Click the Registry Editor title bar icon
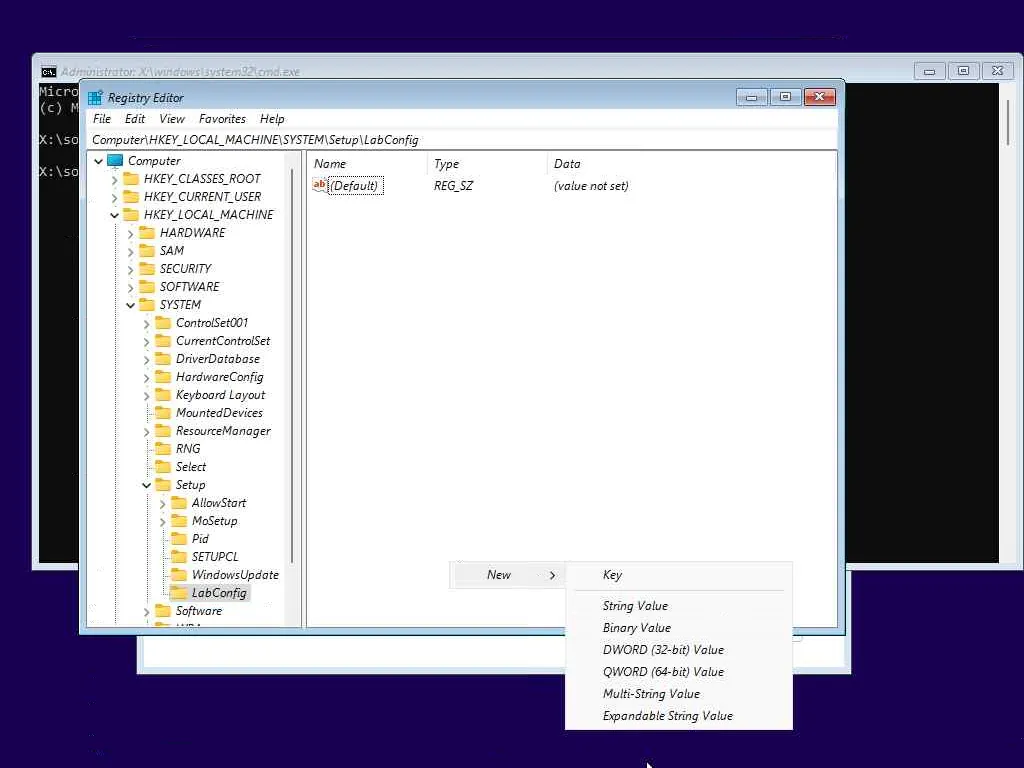Viewport: 1024px width, 768px height. (x=95, y=98)
